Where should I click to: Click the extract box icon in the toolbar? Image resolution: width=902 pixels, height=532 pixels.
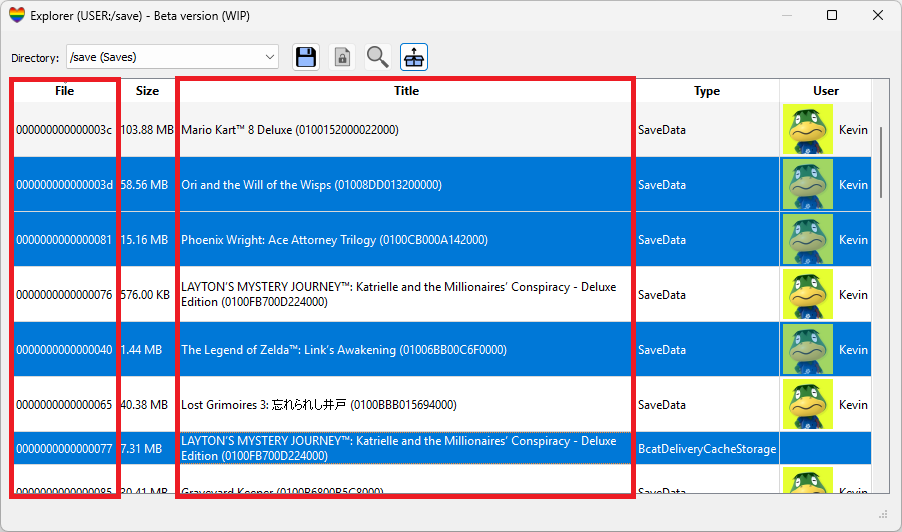(x=414, y=58)
